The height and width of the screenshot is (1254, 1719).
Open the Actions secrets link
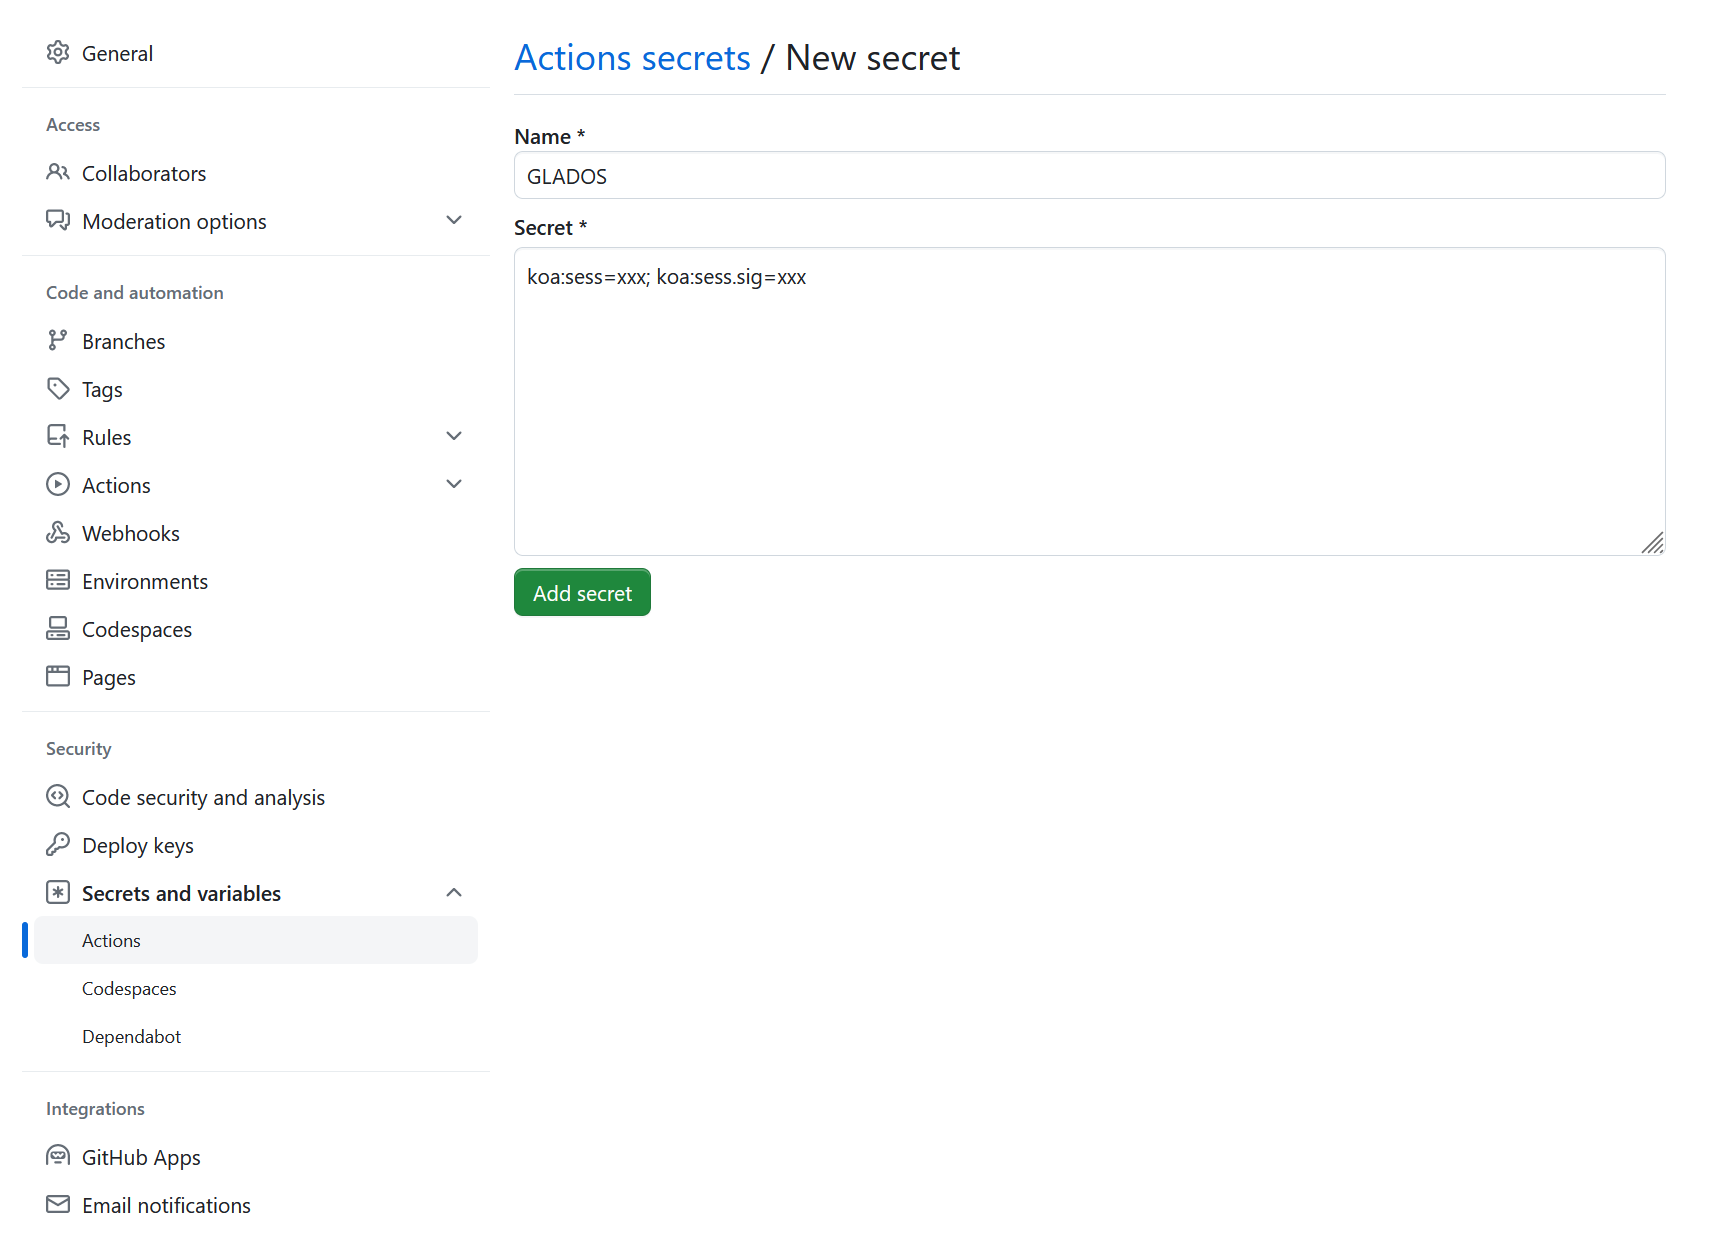[632, 57]
